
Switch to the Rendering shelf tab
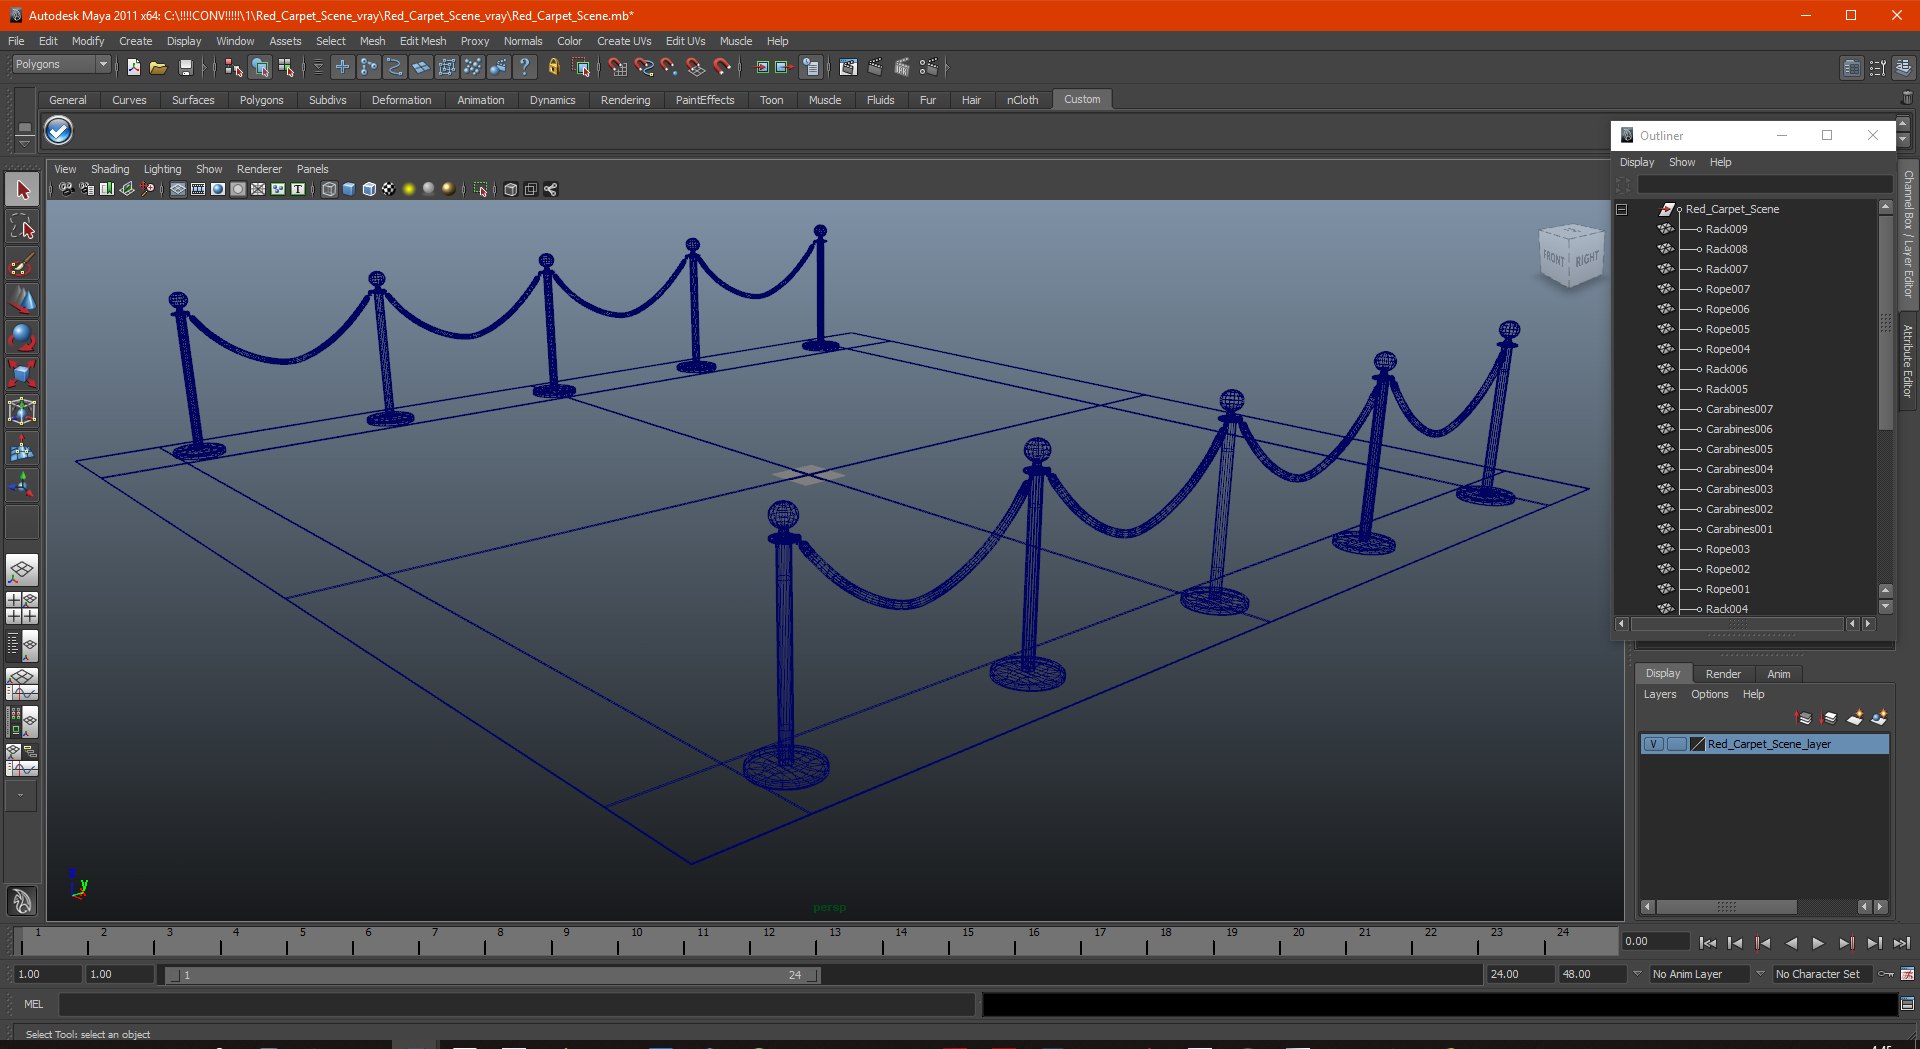click(625, 100)
